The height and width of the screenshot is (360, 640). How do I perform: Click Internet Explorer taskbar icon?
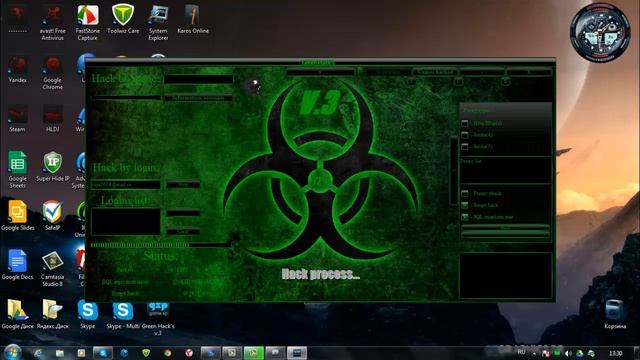coord(38,353)
